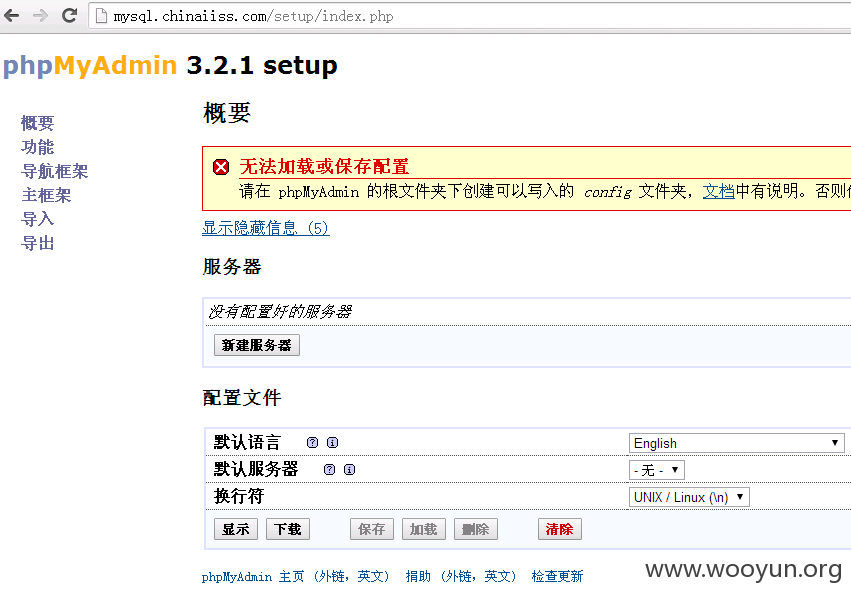The height and width of the screenshot is (598, 851).
Task: Click the 默认语言 row label
Action: (x=247, y=442)
